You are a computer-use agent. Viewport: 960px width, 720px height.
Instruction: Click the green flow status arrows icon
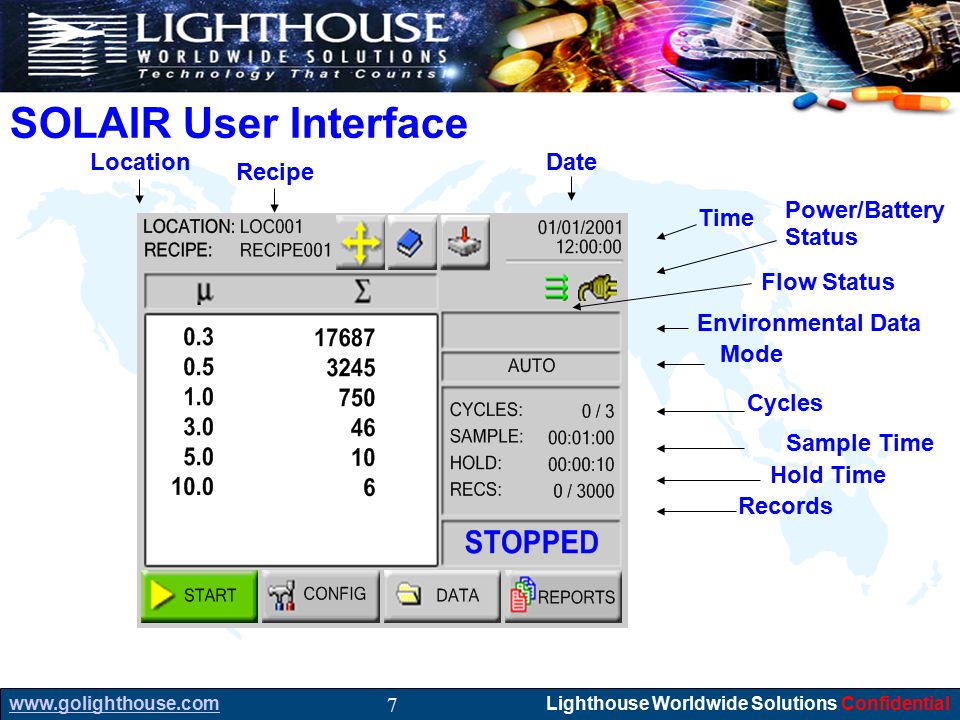coord(557,288)
